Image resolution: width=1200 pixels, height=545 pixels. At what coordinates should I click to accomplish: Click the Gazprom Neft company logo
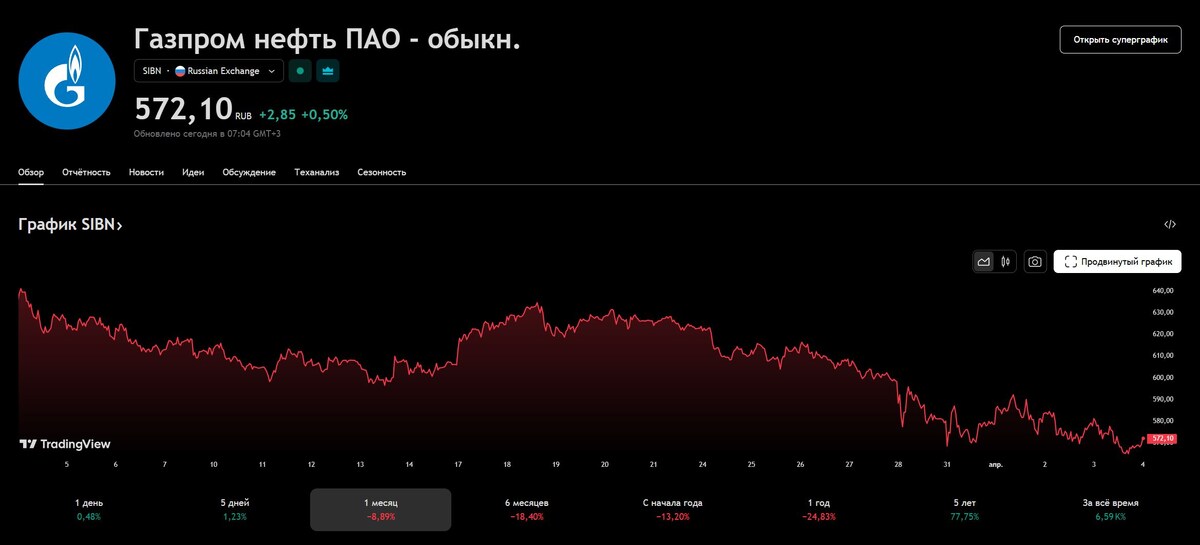68,80
